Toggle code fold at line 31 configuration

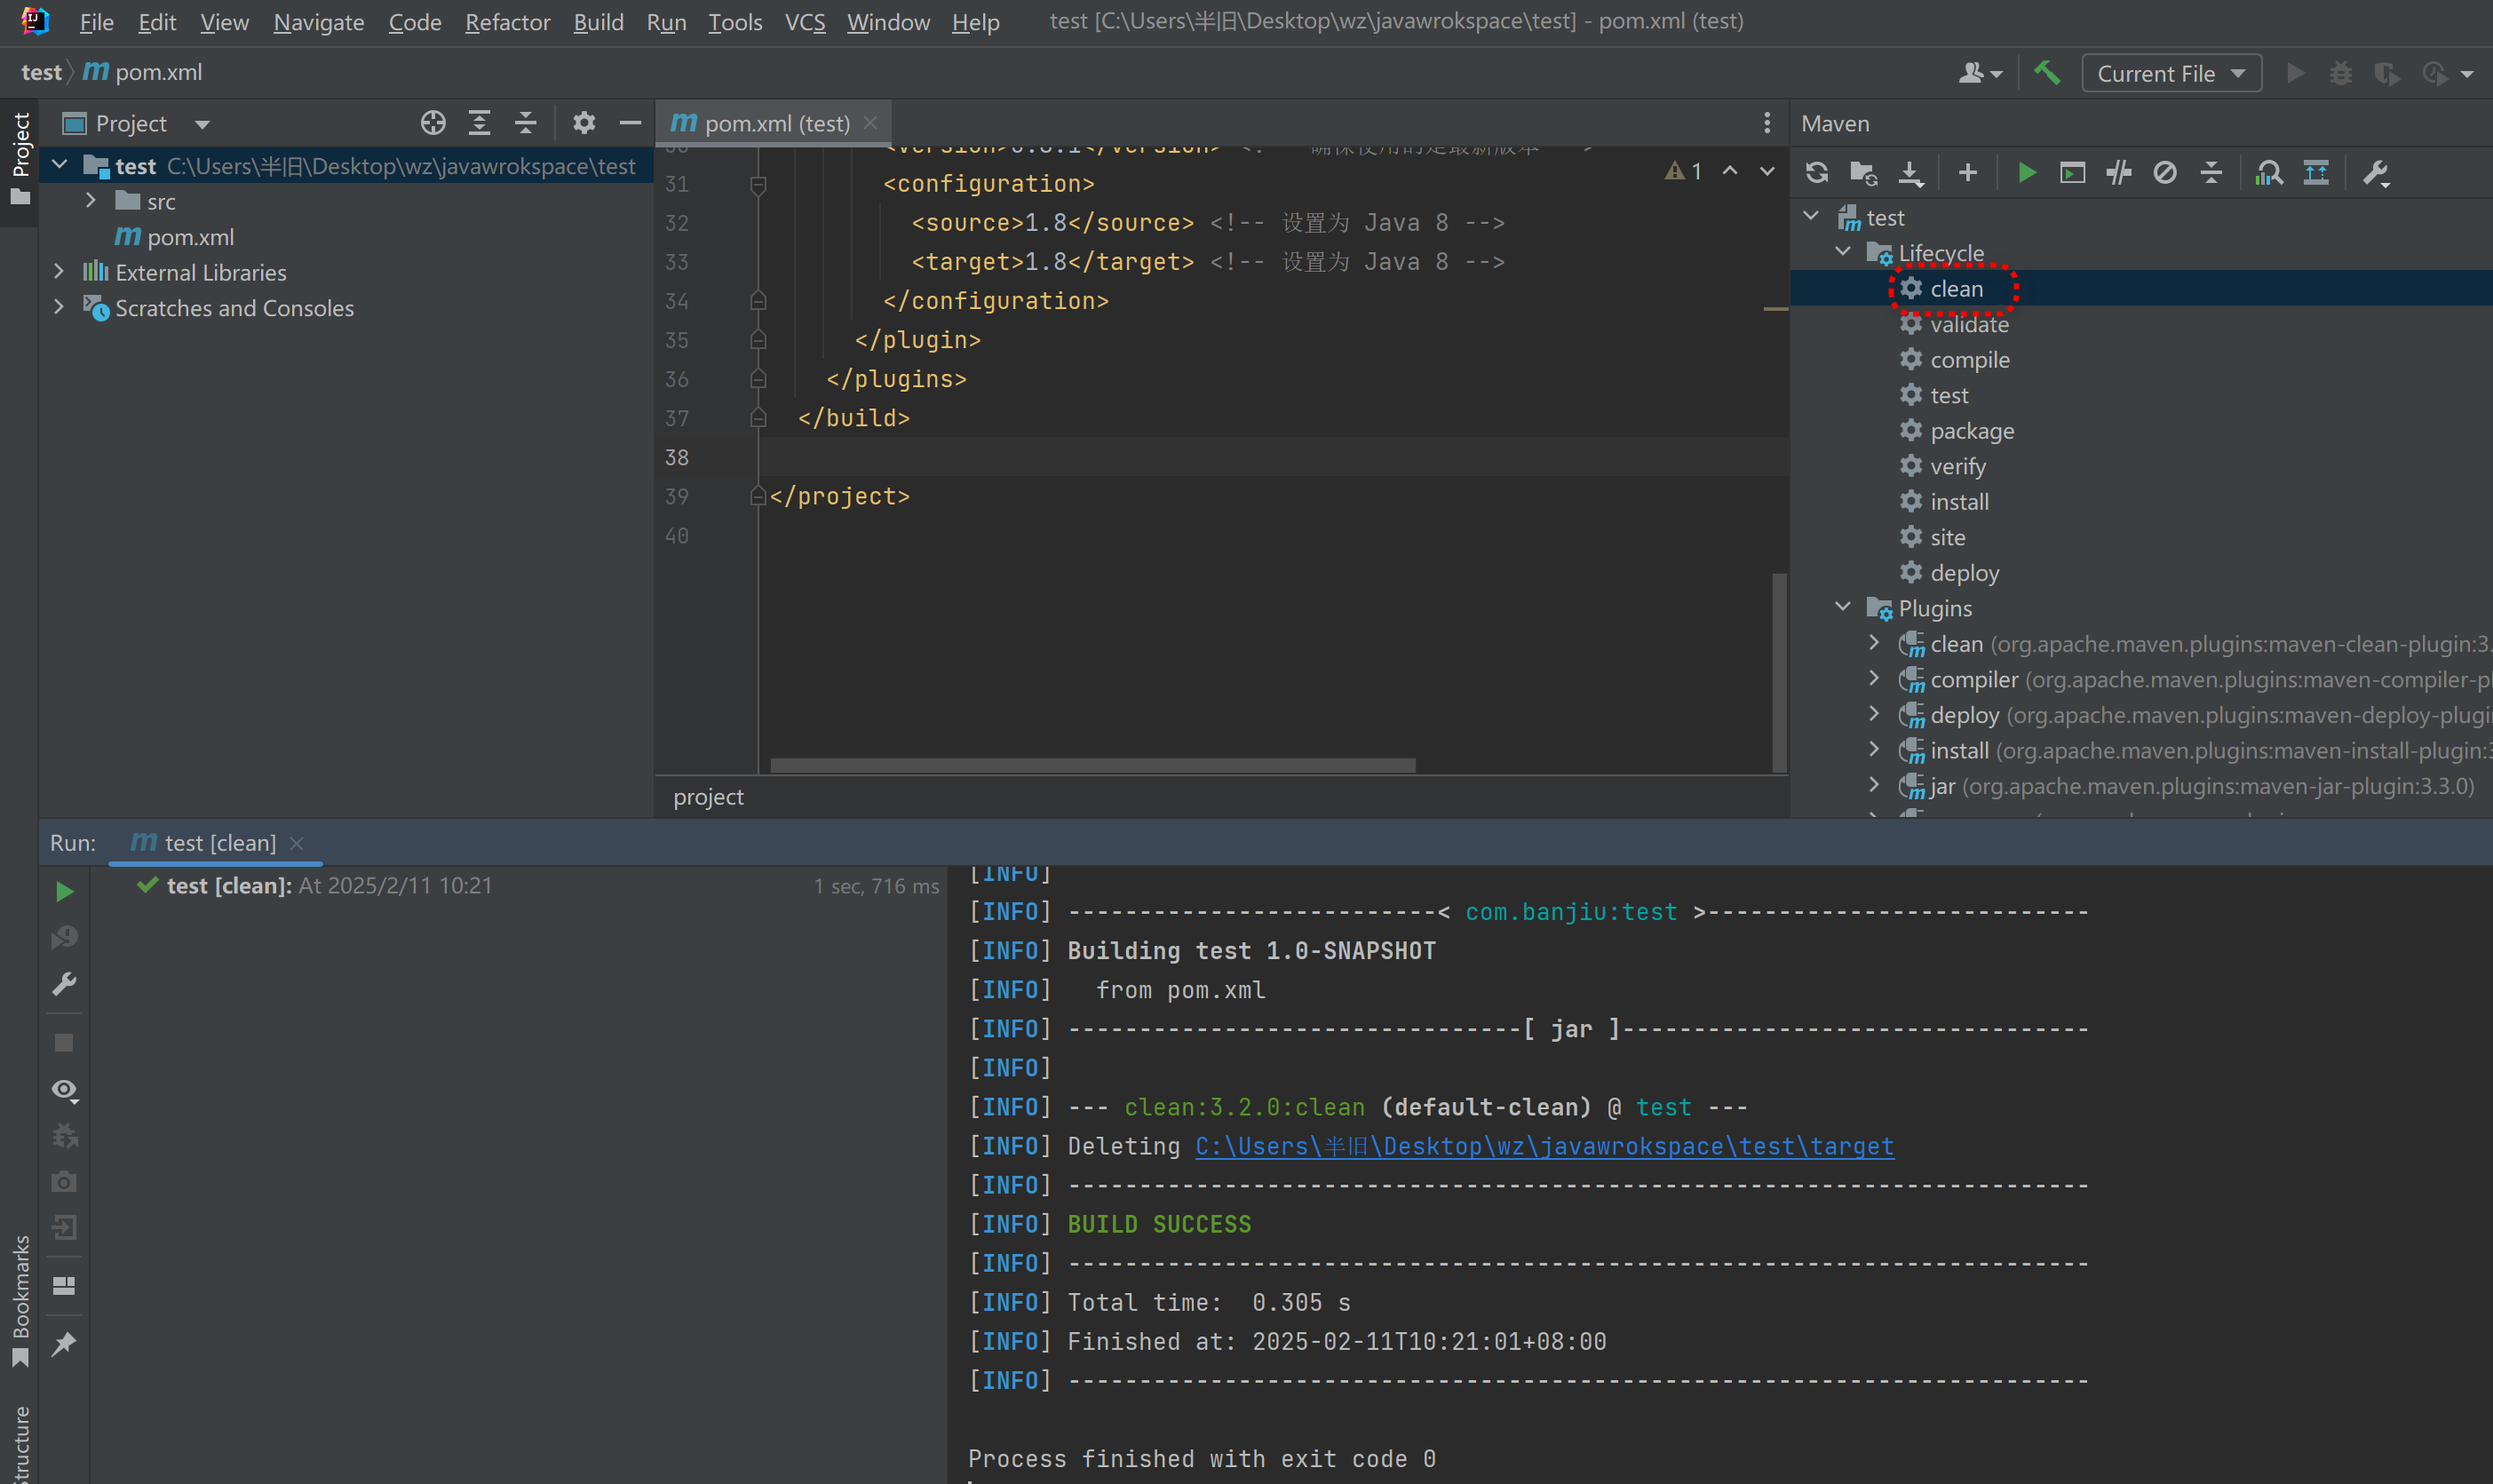758,184
